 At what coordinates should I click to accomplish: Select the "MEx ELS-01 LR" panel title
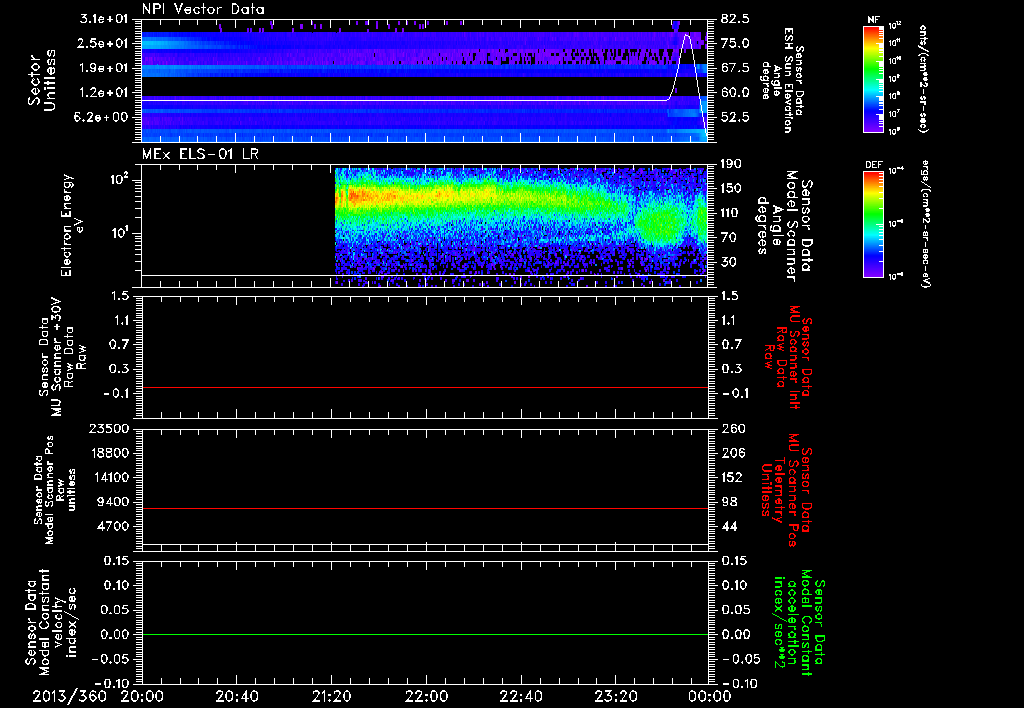200,154
